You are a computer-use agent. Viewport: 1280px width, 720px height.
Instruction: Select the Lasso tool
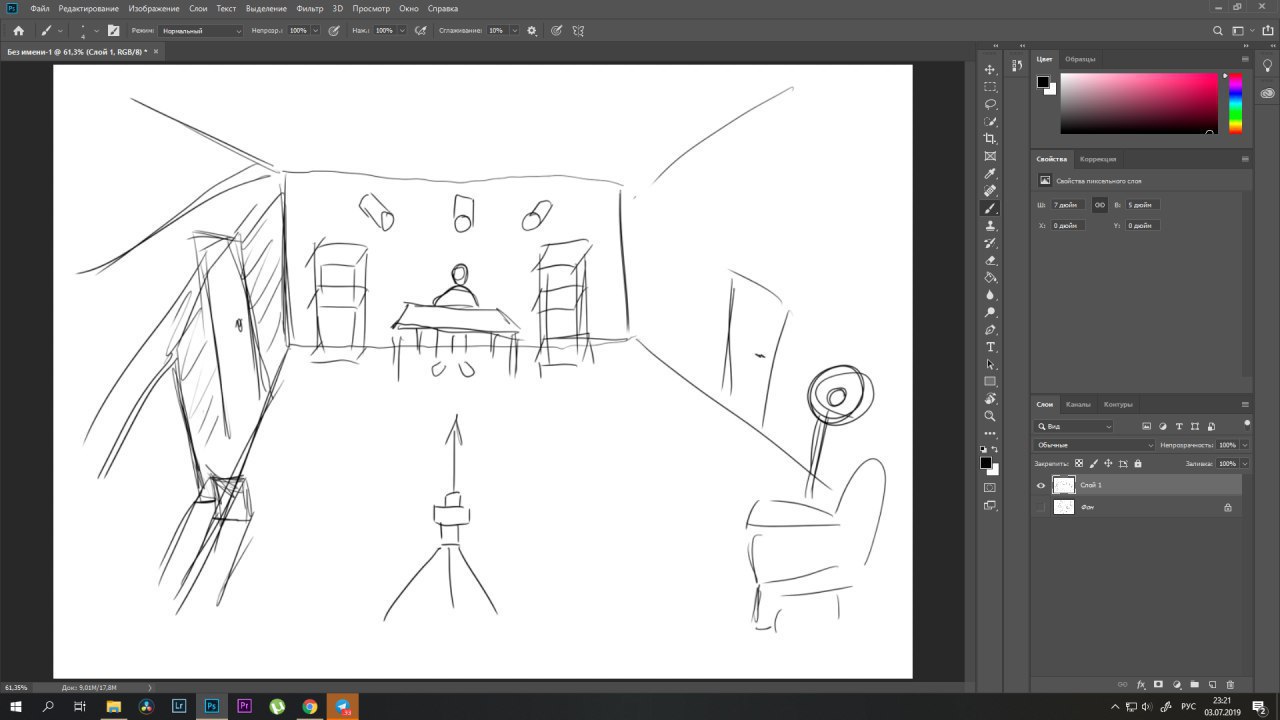click(x=990, y=104)
